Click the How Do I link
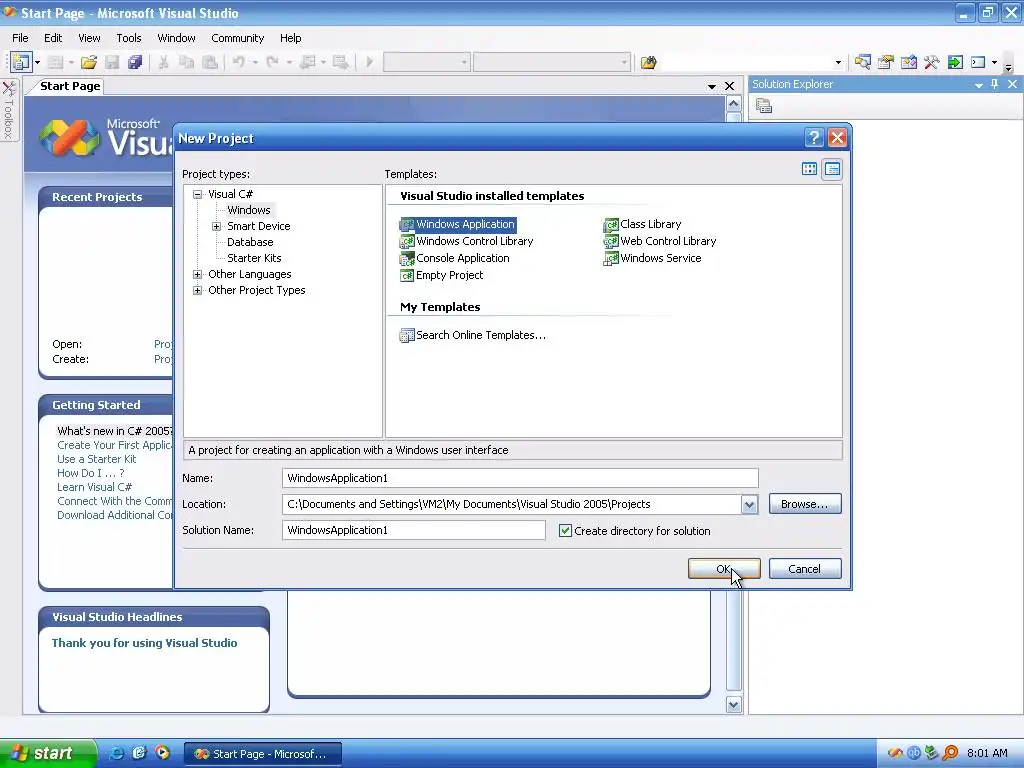 pos(90,473)
